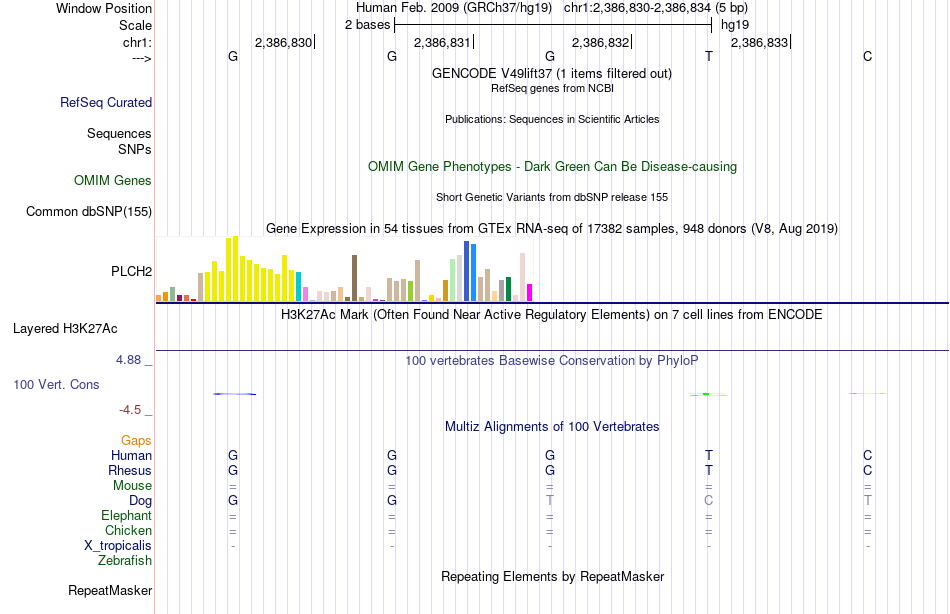Viewport: 950px width, 614px height.
Task: Click the C base in the Dog alignment row
Action: click(709, 501)
